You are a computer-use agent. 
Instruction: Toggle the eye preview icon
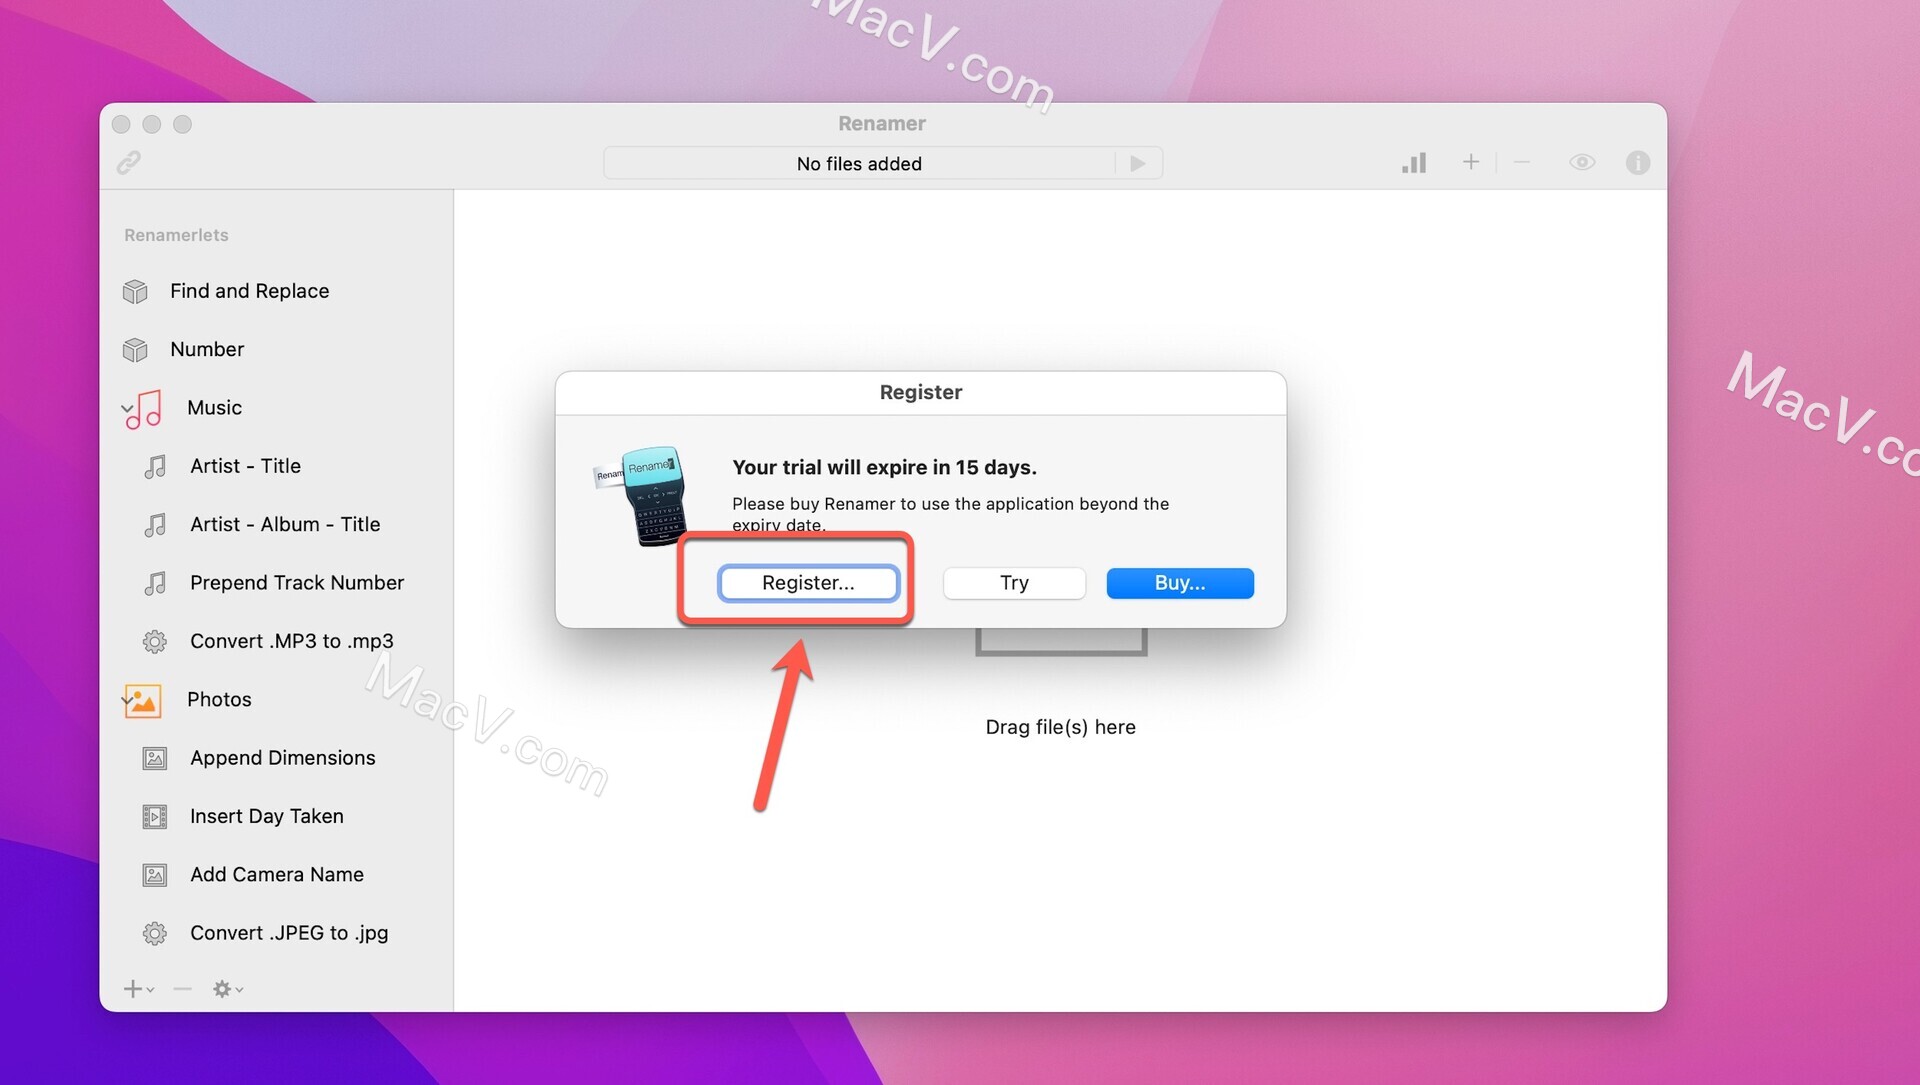[1582, 162]
